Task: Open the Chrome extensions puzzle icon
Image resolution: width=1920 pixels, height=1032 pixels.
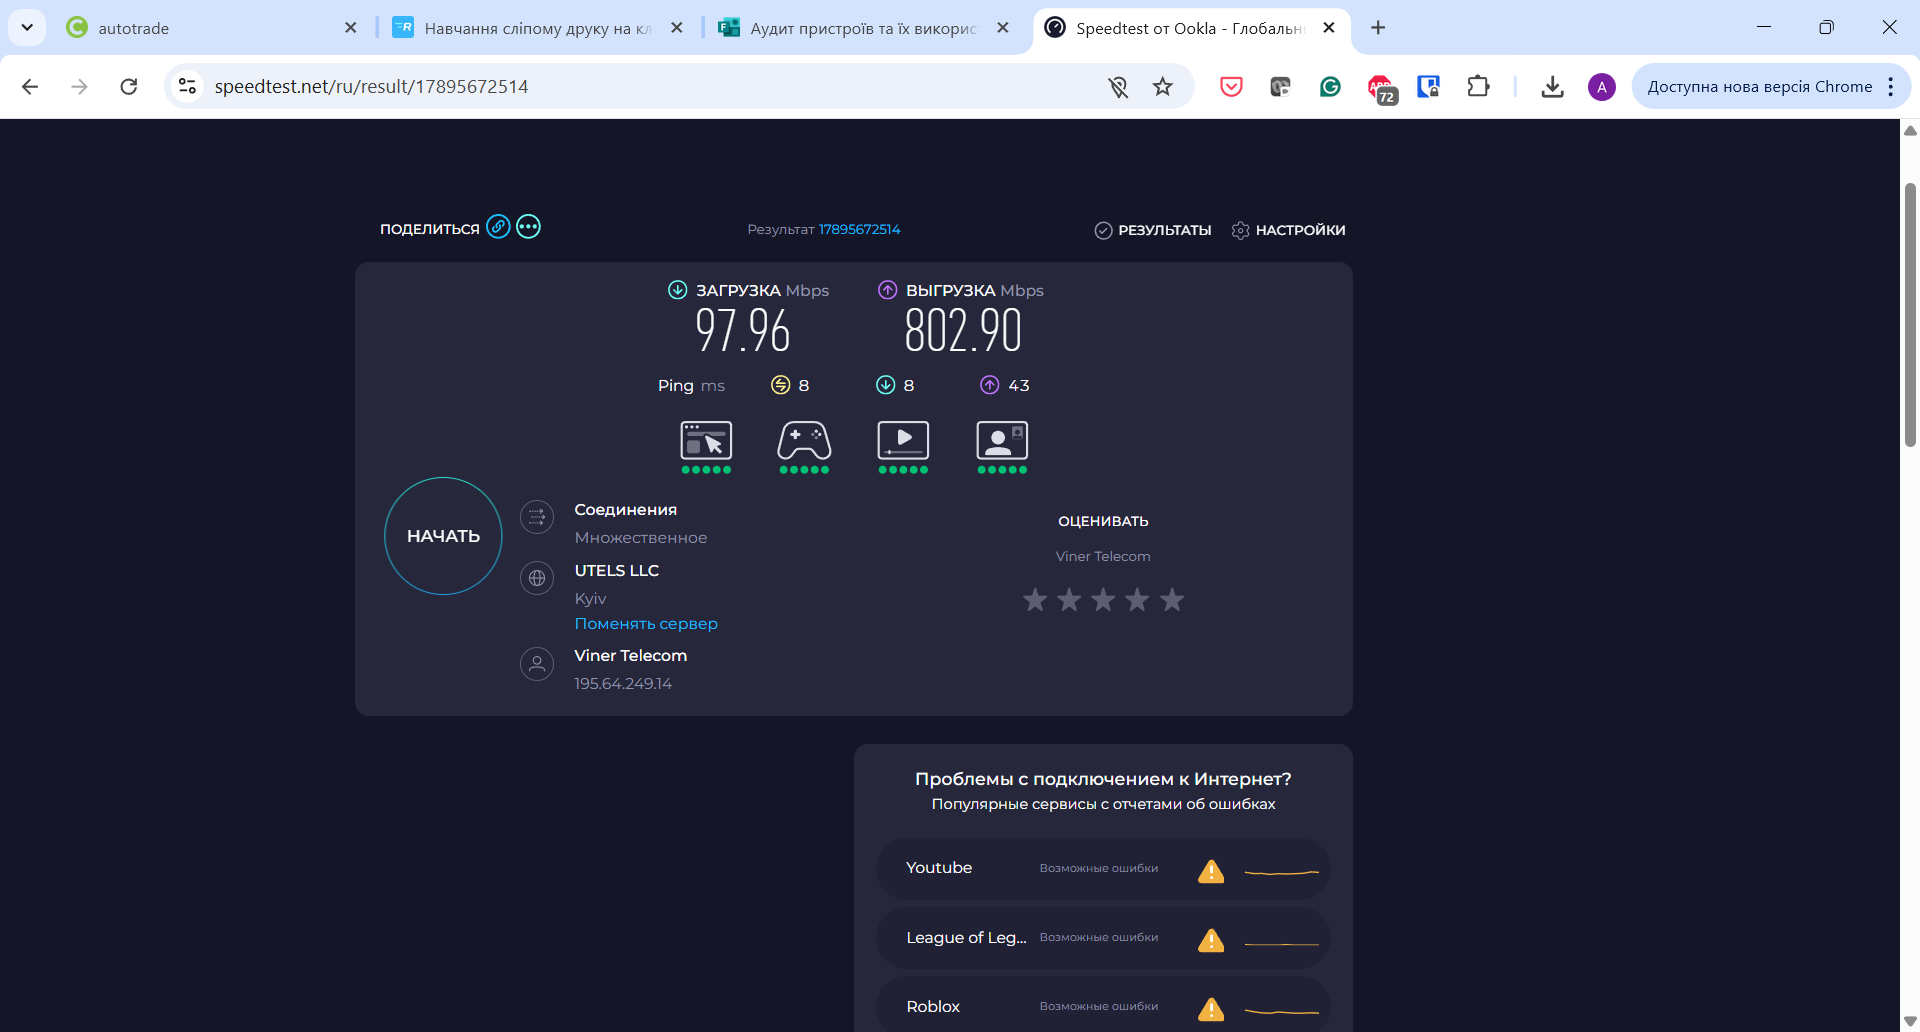Action: coord(1478,87)
